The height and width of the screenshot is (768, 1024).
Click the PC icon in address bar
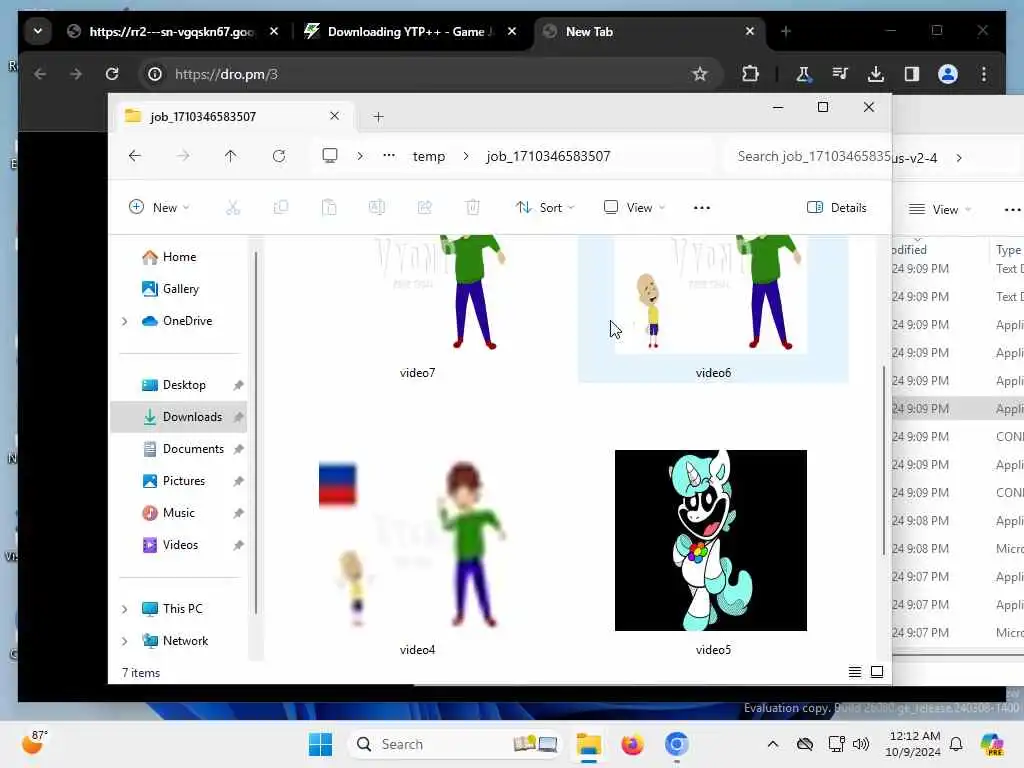330,155
